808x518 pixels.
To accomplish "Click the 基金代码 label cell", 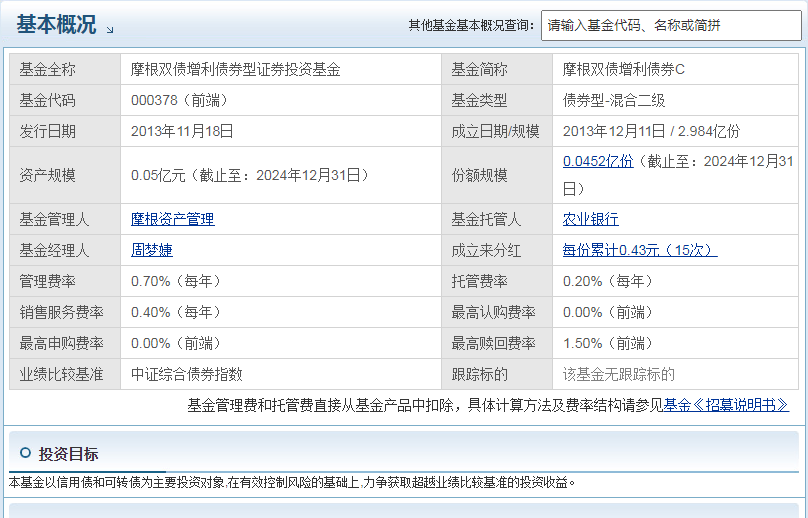I will [x=65, y=100].
